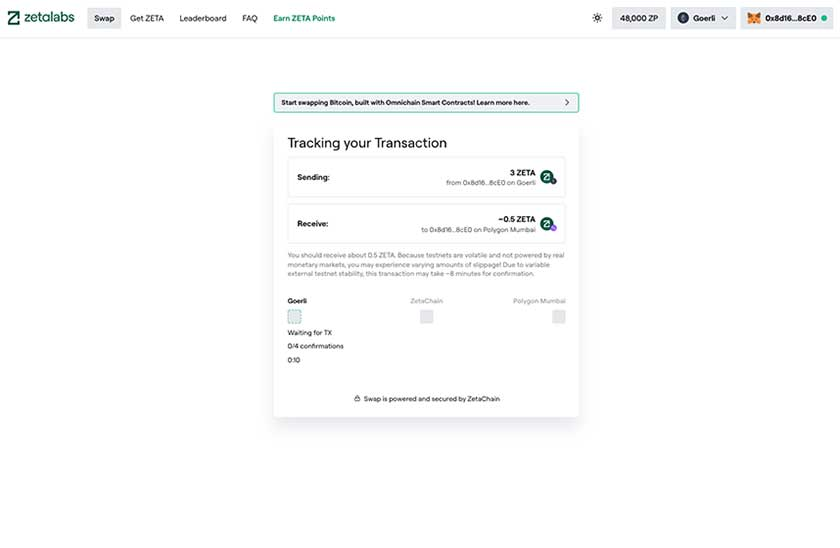840x548 pixels.
Task: Toggle the light/dark theme sun icon
Action: (x=597, y=18)
